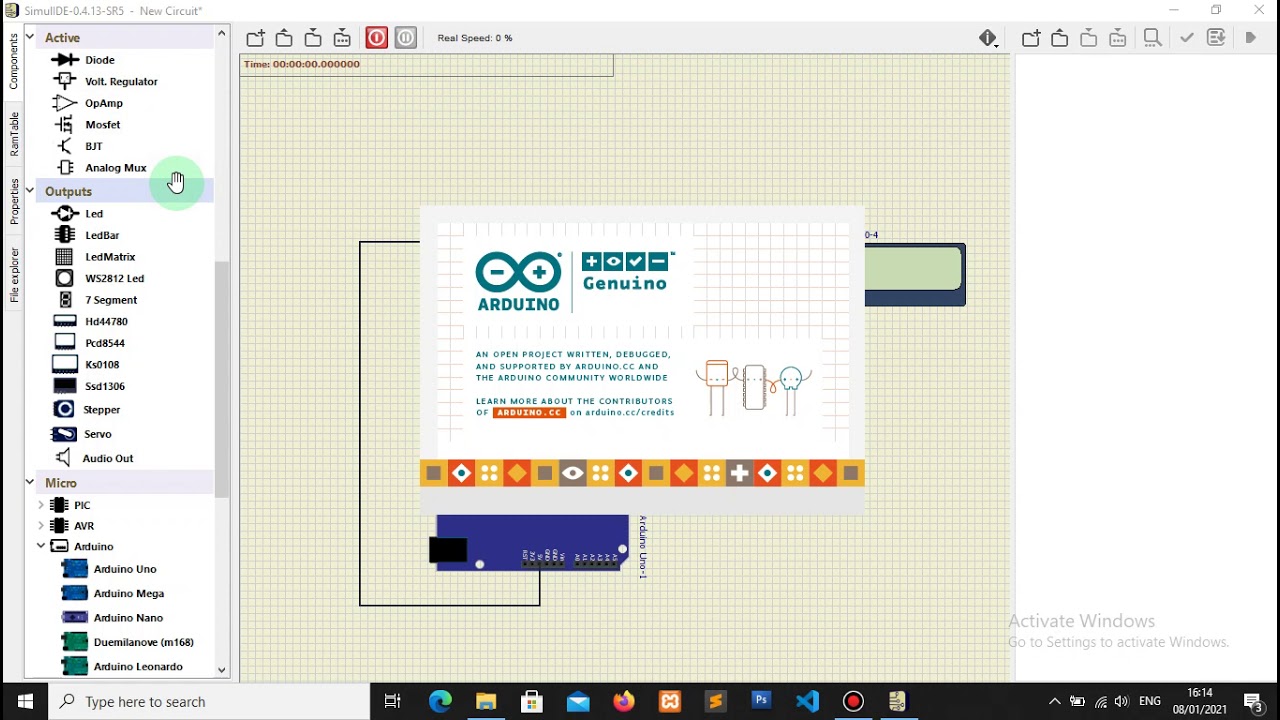The image size is (1280, 720).
Task: Open the Properties side tab
Action: [13, 201]
